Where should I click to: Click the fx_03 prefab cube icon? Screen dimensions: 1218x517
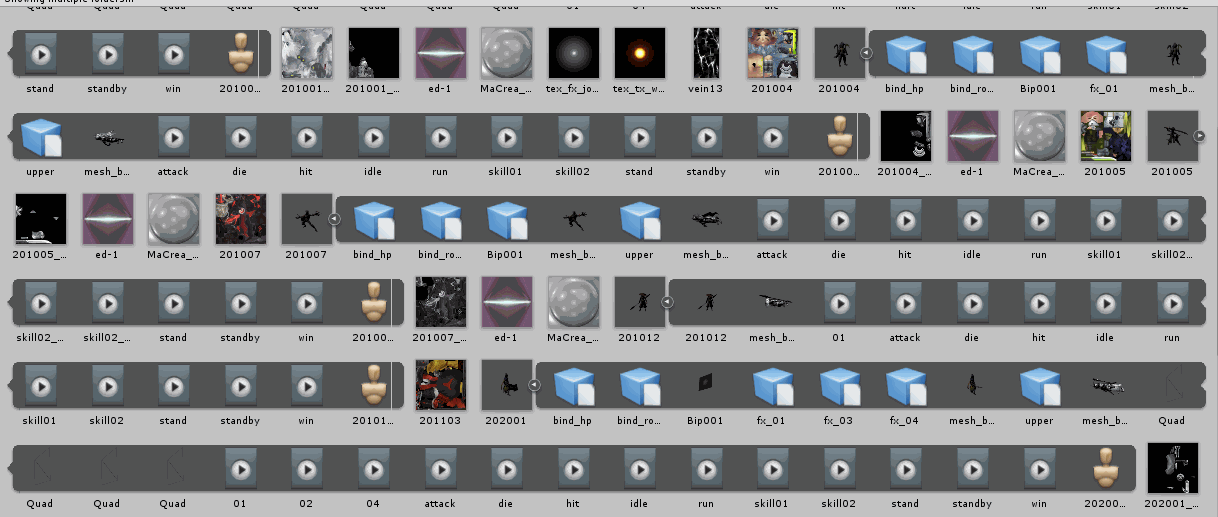coord(840,385)
